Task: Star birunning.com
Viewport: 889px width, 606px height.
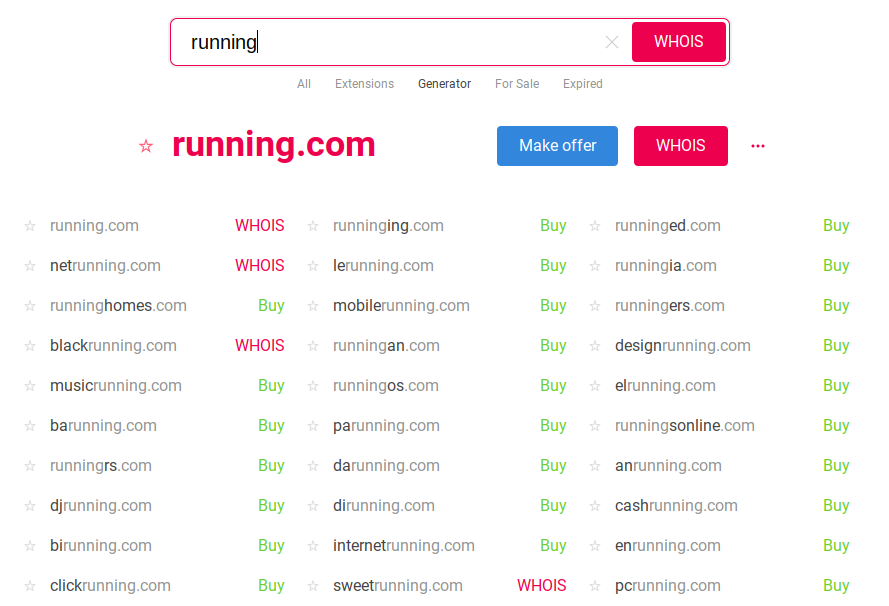Action: [x=30, y=546]
